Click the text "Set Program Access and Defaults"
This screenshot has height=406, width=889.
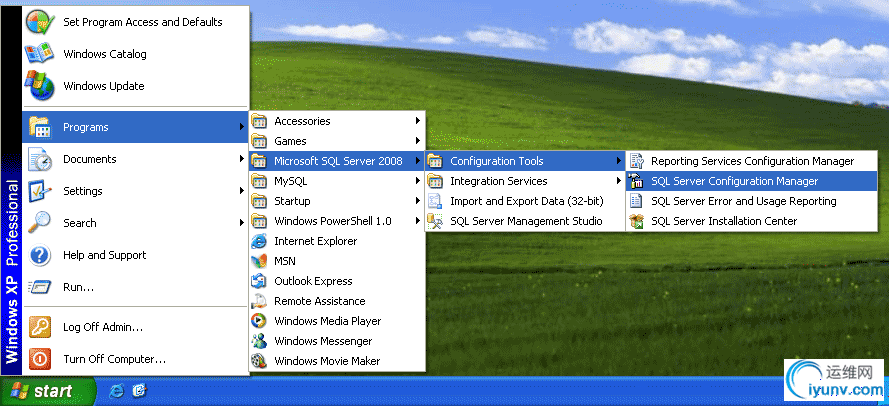143,22
